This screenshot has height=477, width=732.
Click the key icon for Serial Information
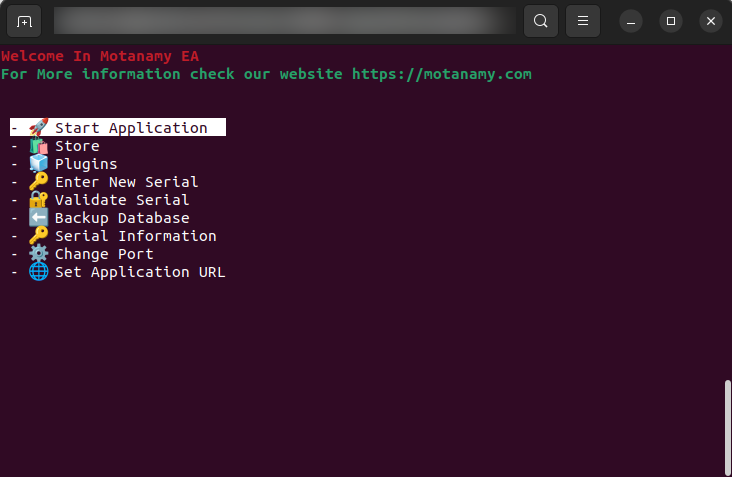(38, 236)
